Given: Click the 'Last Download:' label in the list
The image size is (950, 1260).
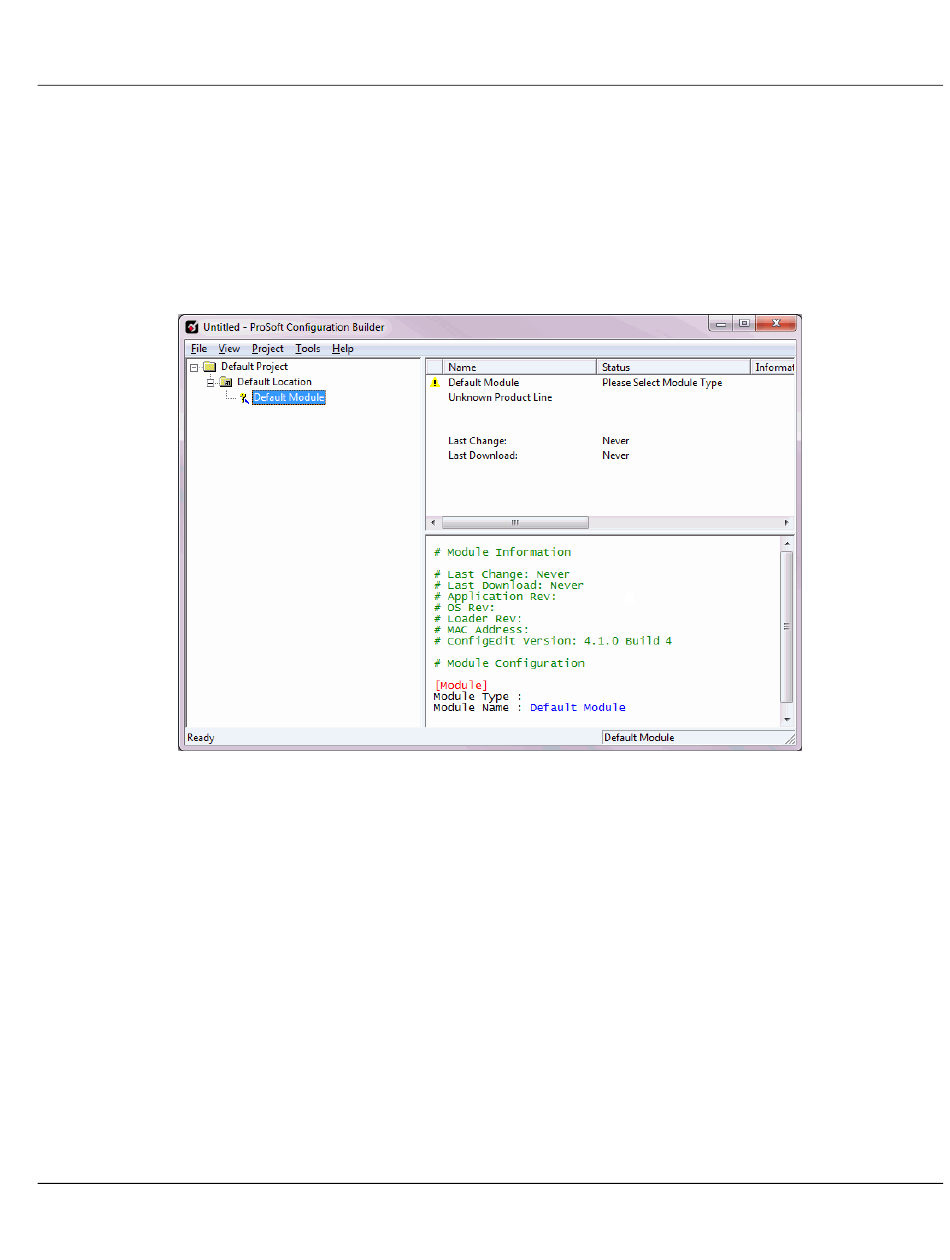Looking at the screenshot, I should pyautogui.click(x=483, y=456).
